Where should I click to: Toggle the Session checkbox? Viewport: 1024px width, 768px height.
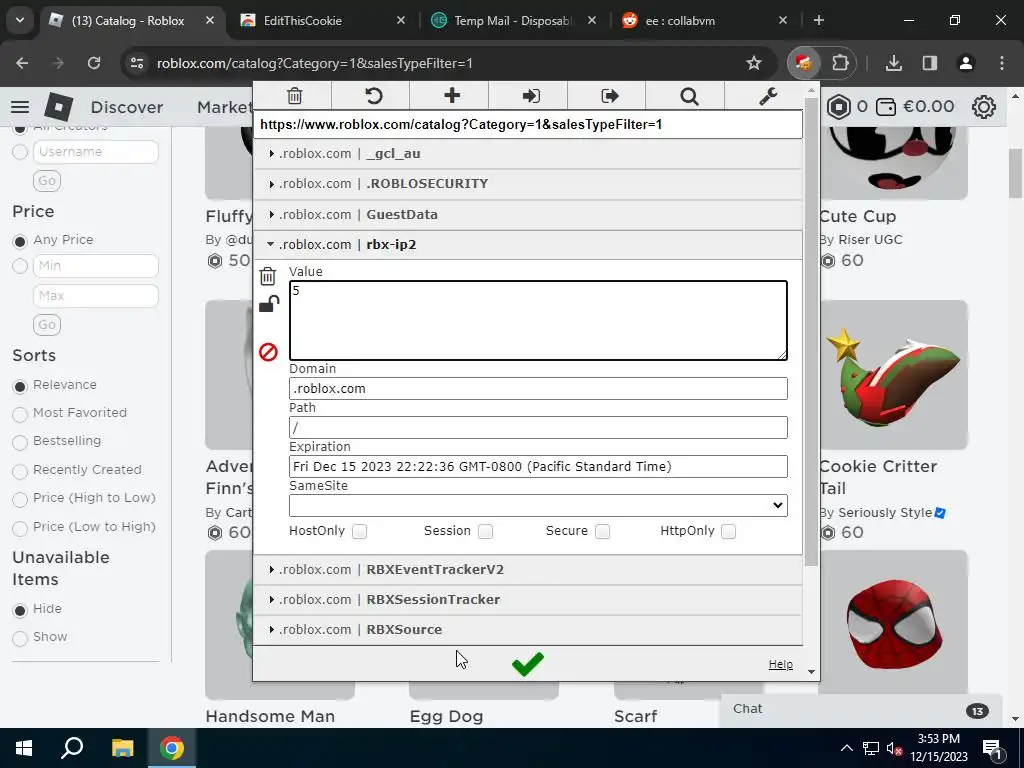[485, 531]
